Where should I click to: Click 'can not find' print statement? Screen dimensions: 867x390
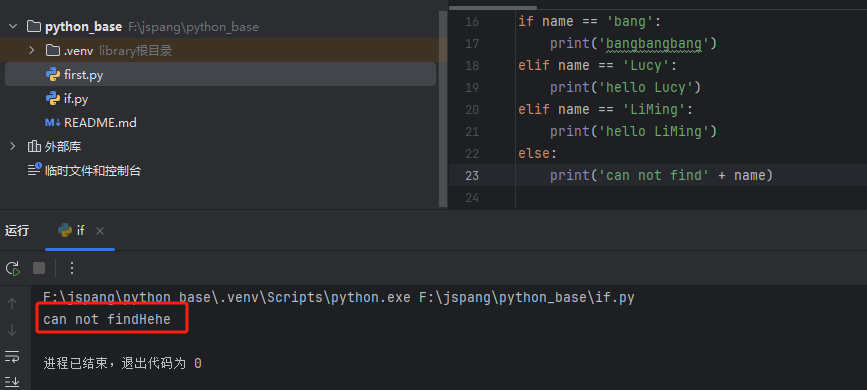(661, 175)
